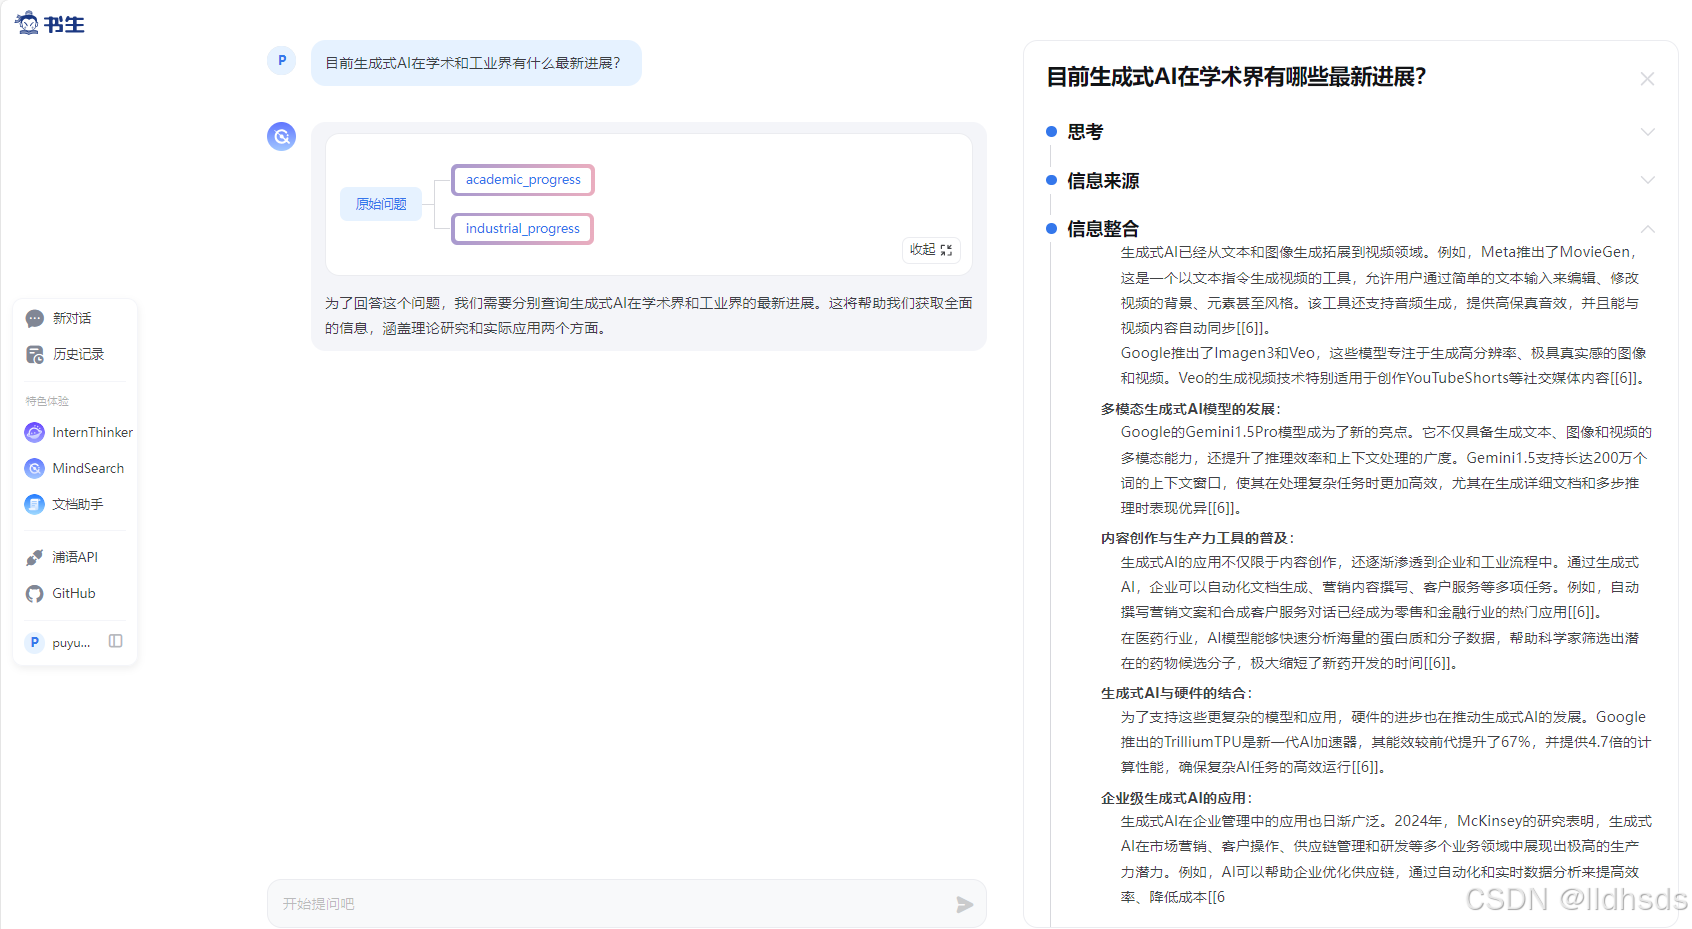The height and width of the screenshot is (929, 1692).
Task: Click the 历史记录 history icon
Action: [x=35, y=354]
